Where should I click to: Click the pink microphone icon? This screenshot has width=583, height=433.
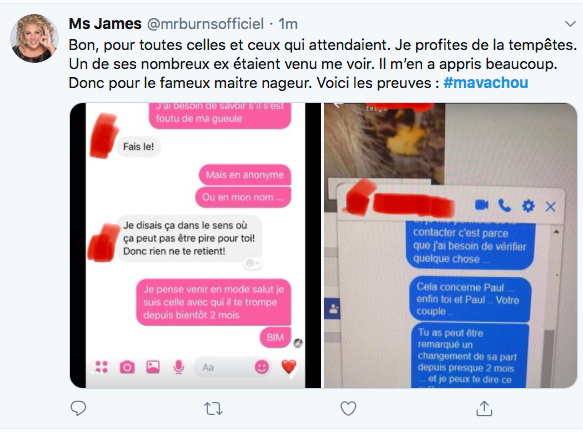click(x=179, y=367)
